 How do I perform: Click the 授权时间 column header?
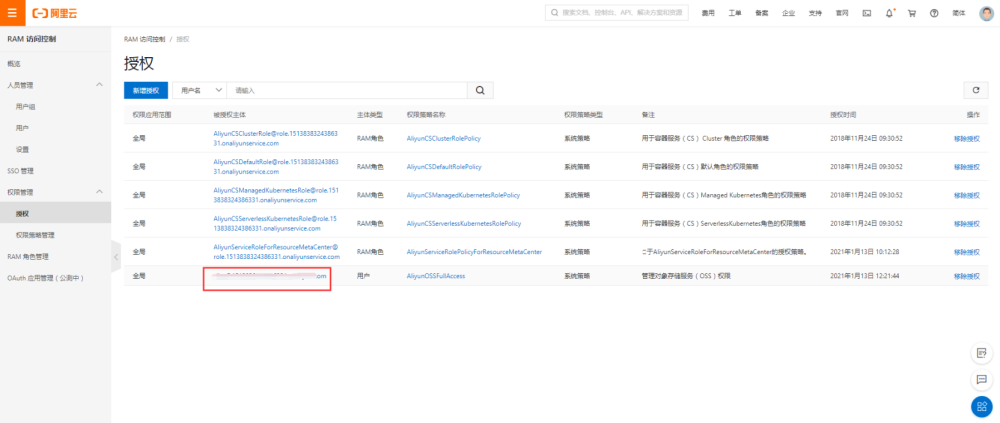tap(843, 115)
